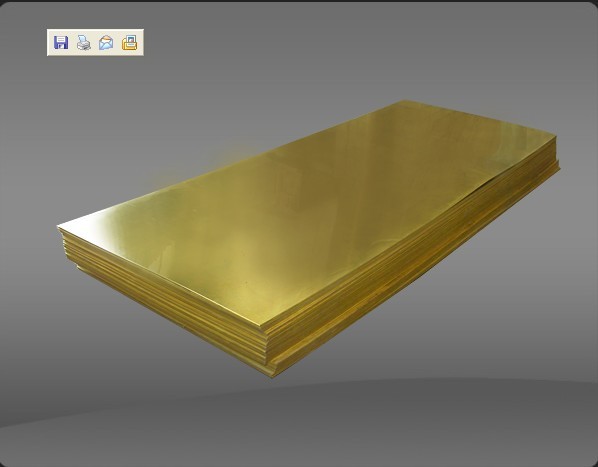Save this image using the floppy disk icon

pos(61,42)
